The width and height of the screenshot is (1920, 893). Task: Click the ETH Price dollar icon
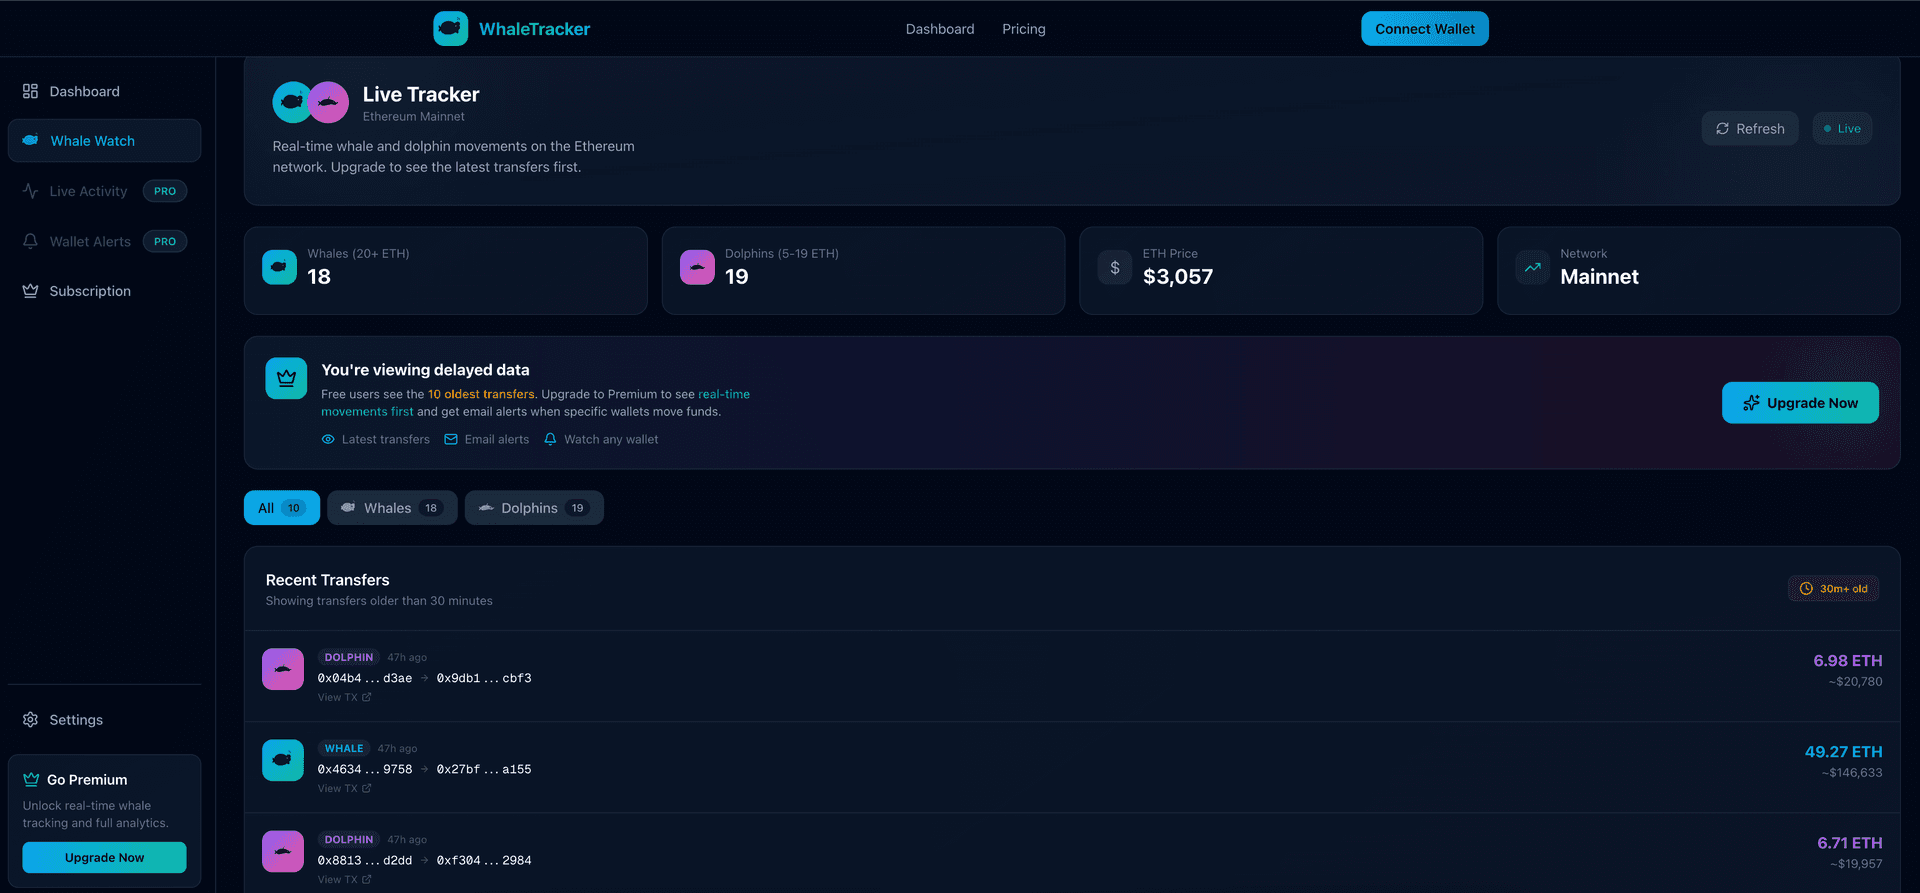pos(1114,267)
